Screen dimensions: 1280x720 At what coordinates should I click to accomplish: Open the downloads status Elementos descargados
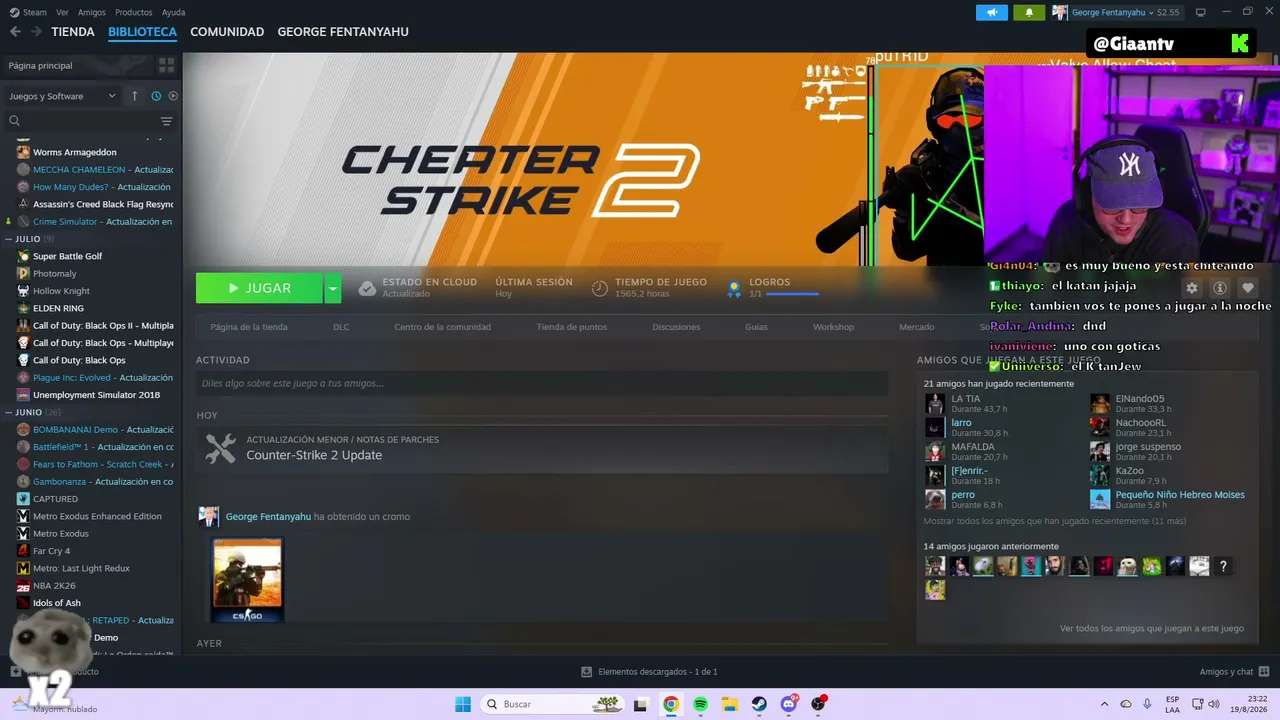click(x=649, y=672)
